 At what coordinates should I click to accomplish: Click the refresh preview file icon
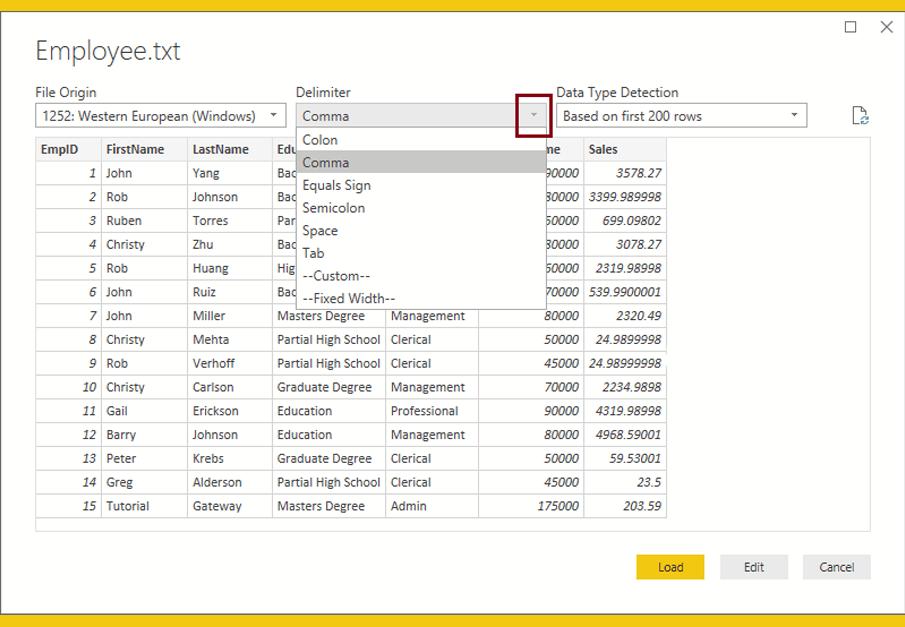pyautogui.click(x=859, y=116)
